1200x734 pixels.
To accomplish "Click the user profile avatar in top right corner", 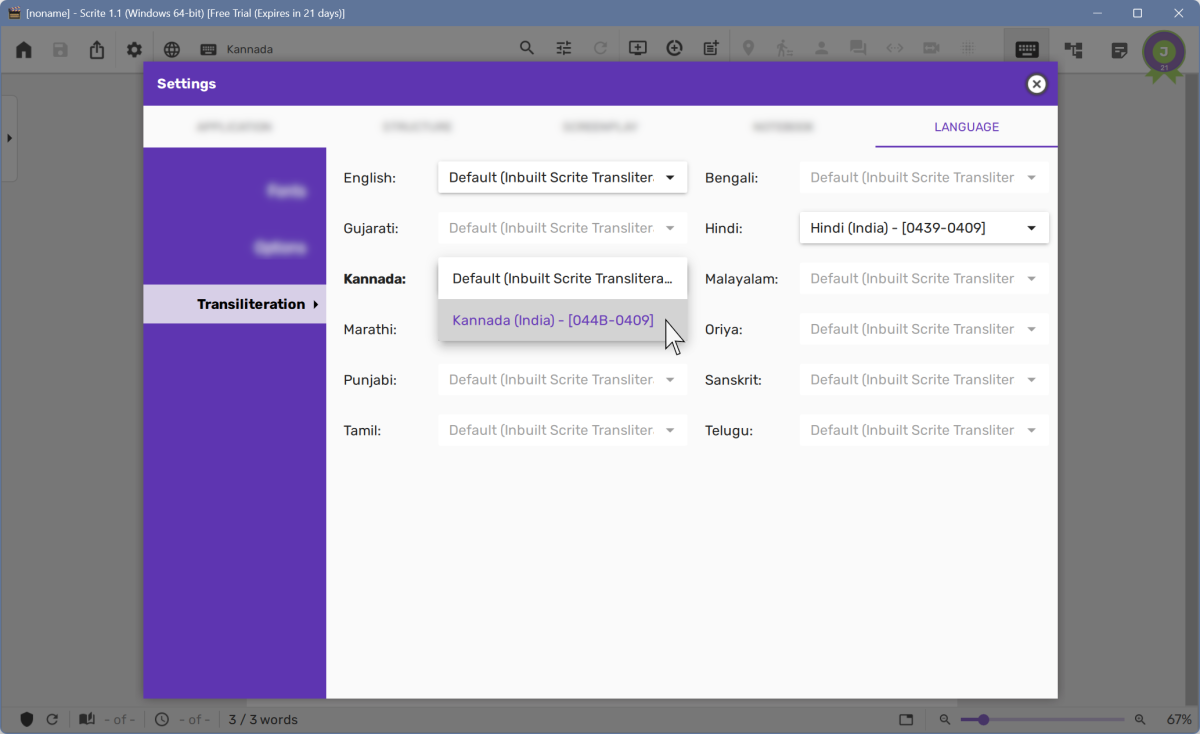I will click(1163, 50).
